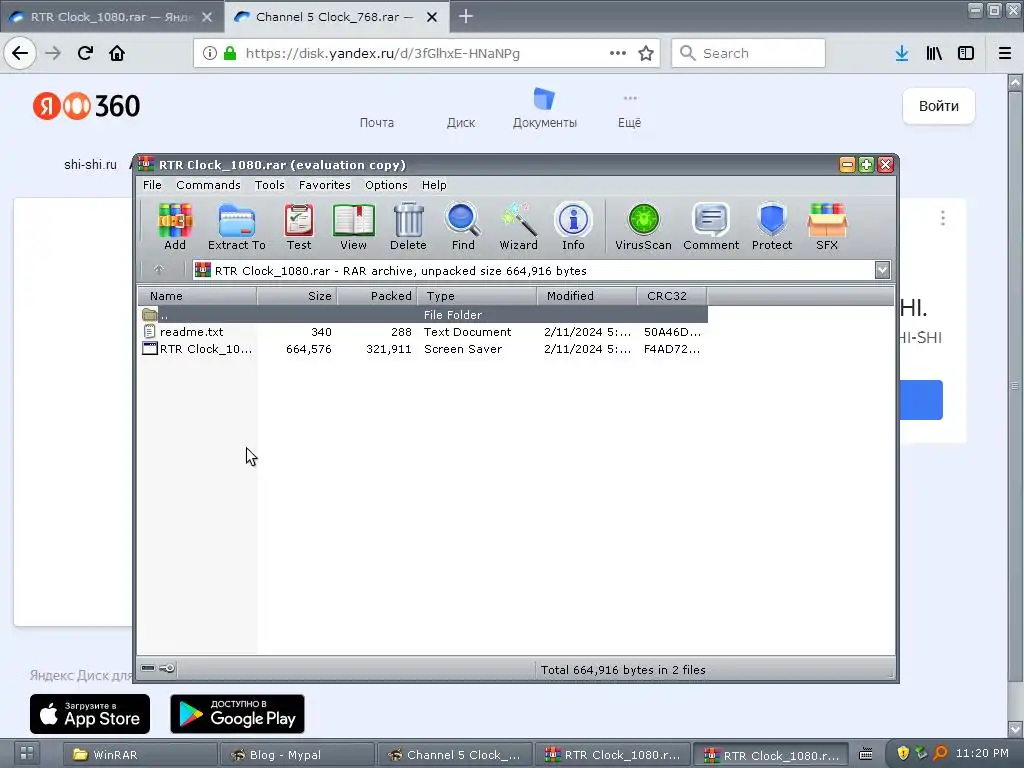Open shi-shi.ru link
This screenshot has width=1024, height=768.
pos(90,165)
